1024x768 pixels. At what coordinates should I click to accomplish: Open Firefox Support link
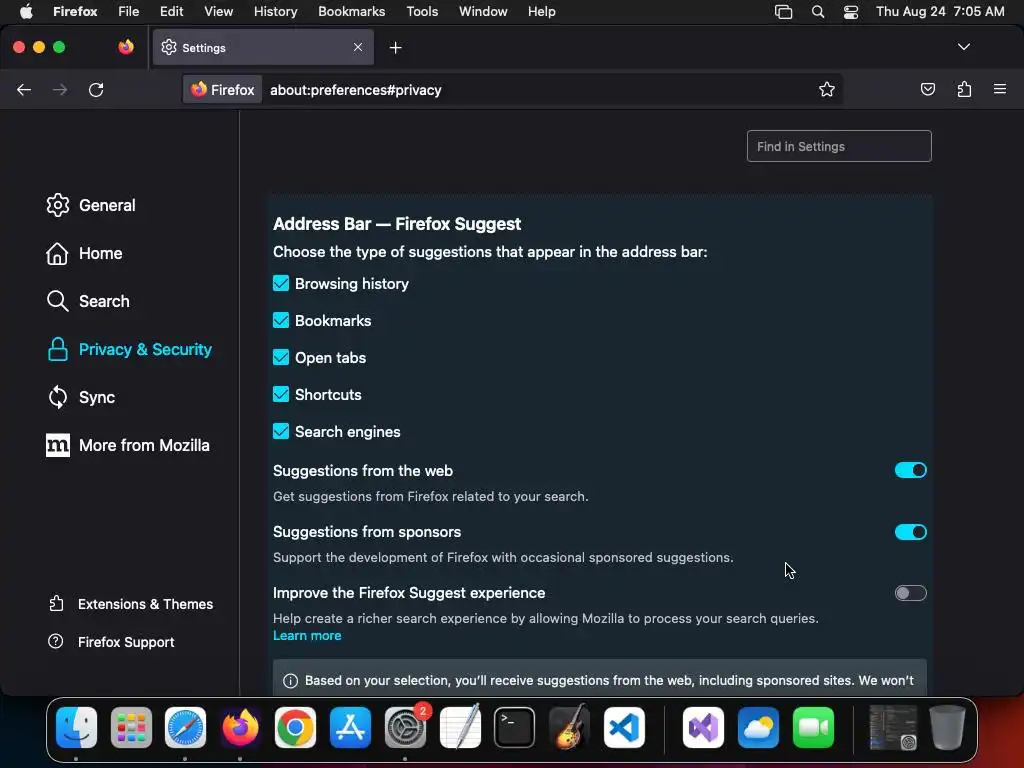pos(111,642)
